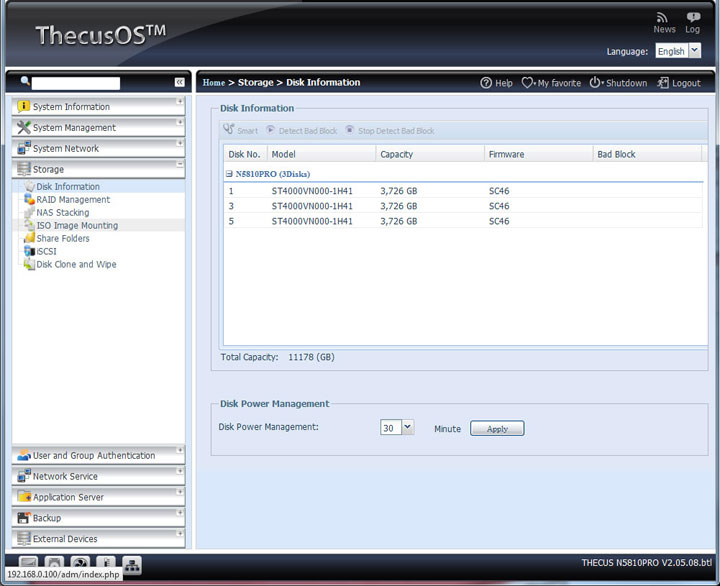Screen dimensions: 720x586
Task: Sort by Model column header
Action: 321,154
